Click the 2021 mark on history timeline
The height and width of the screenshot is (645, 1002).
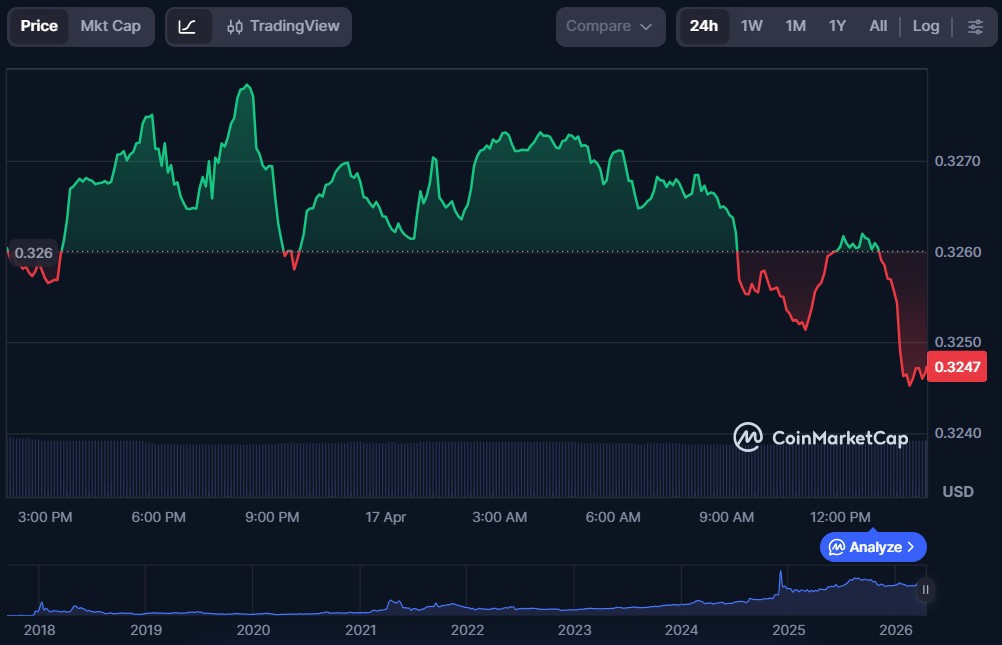(x=360, y=630)
